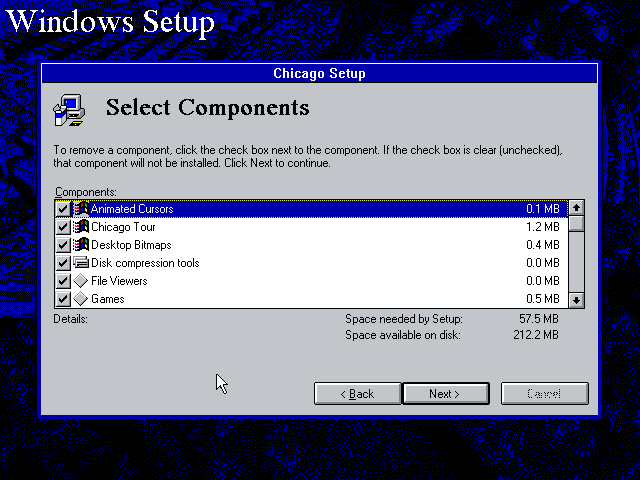The height and width of the screenshot is (480, 640).
Task: Click the Next button to continue
Action: 446,393
